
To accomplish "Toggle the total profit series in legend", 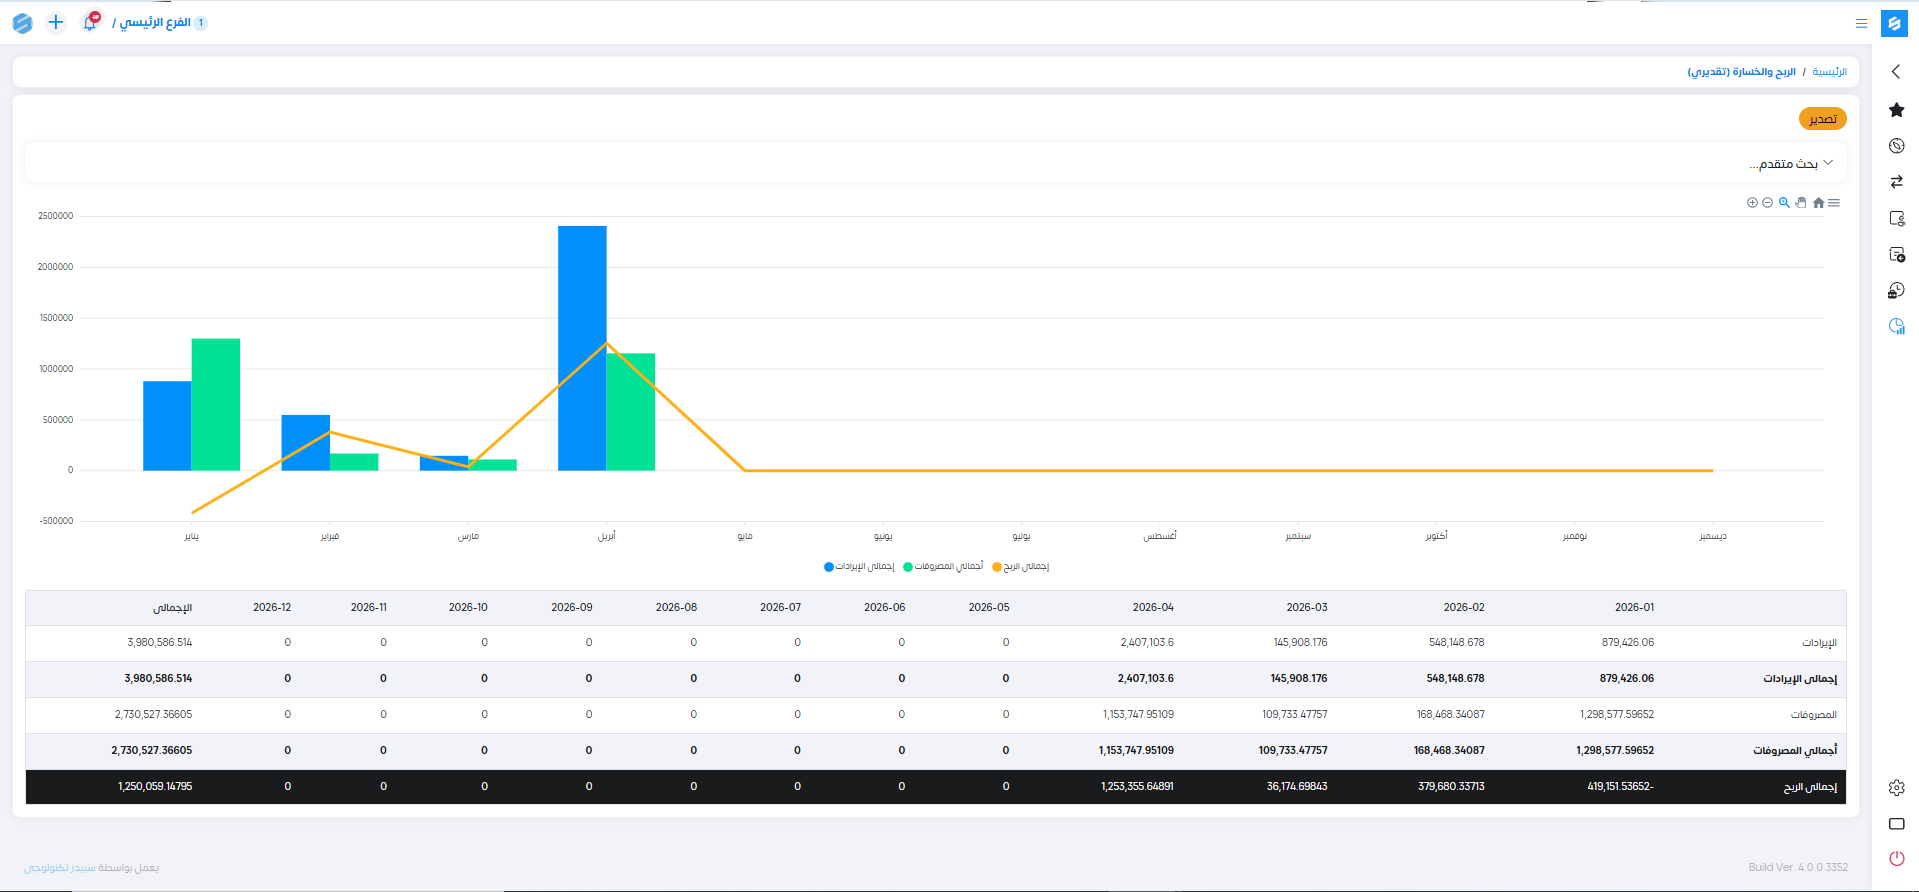I will [x=1021, y=567].
